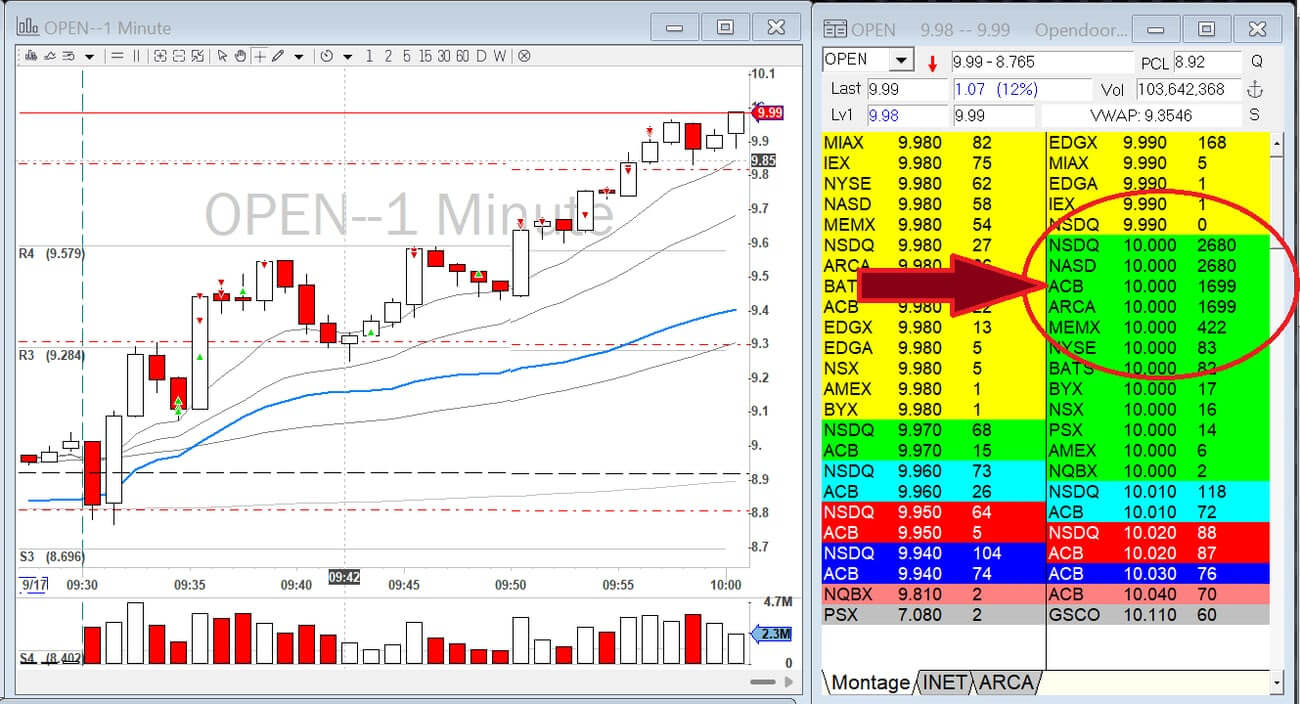
Task: Click the S button beside VWAP
Action: pyautogui.click(x=1254, y=115)
